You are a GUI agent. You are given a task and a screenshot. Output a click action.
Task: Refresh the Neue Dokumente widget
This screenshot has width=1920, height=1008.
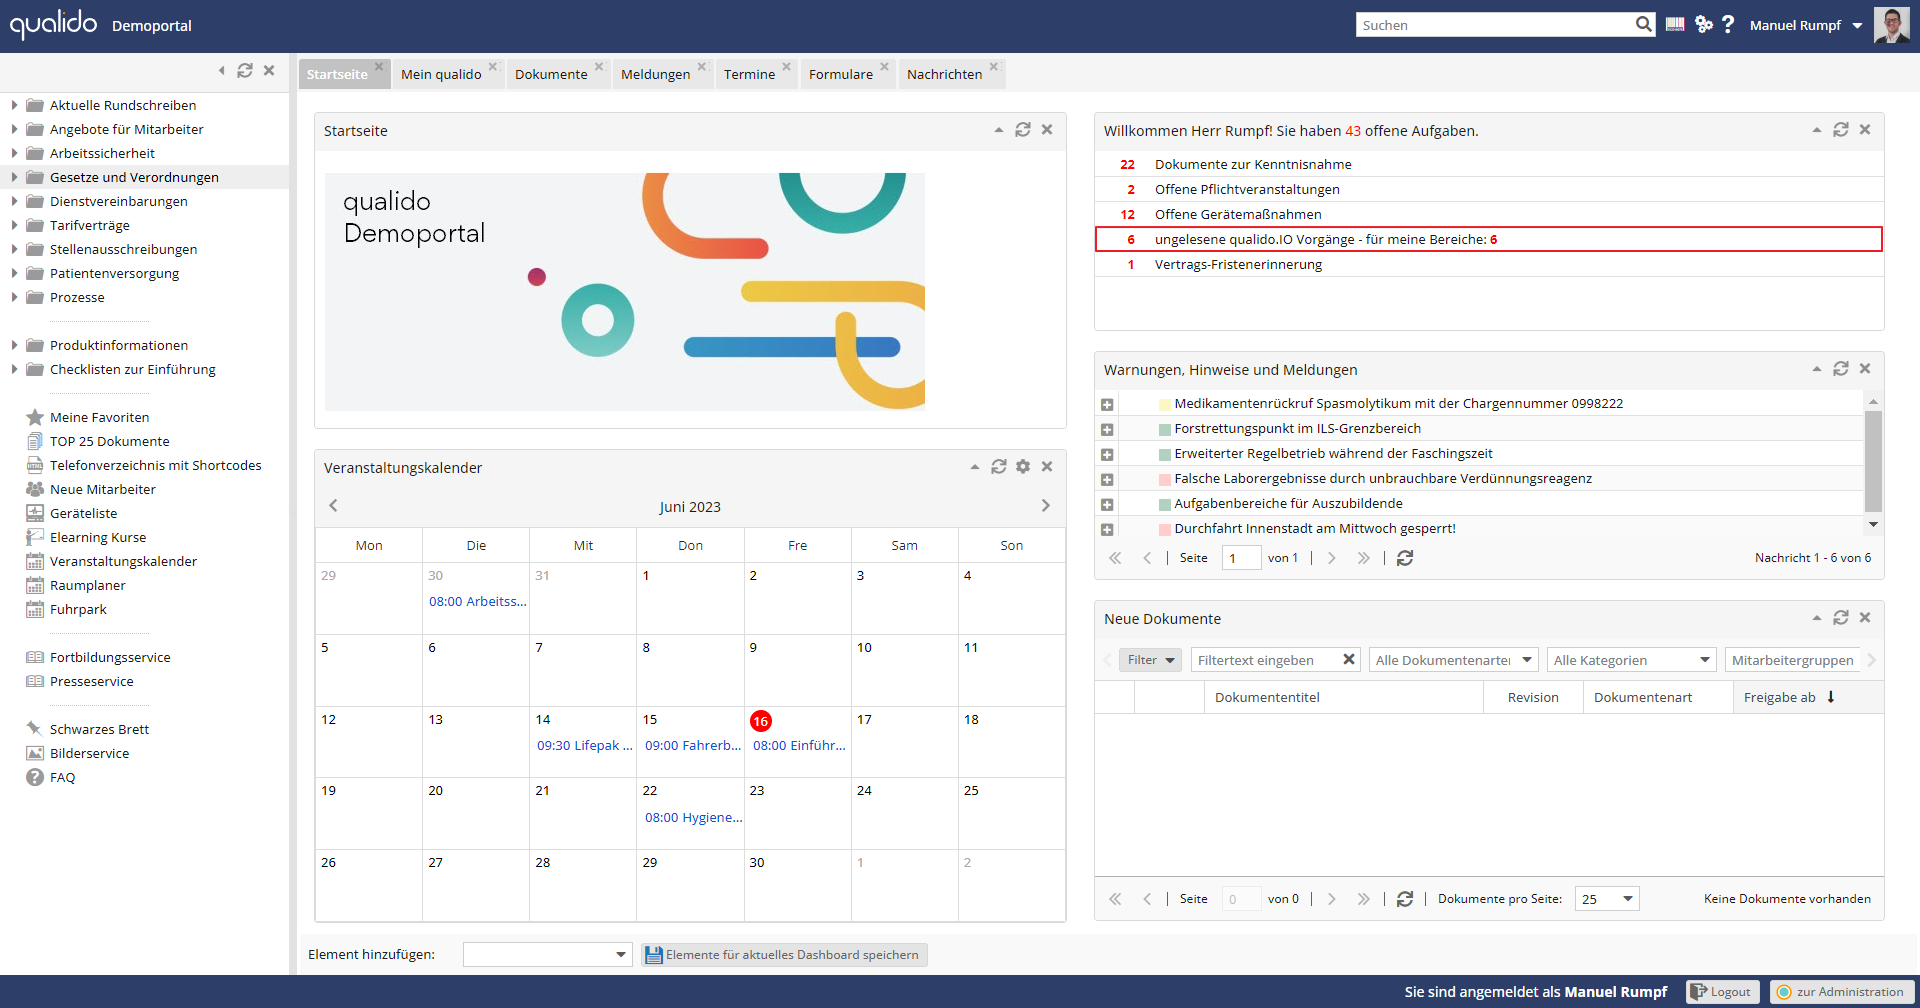1841,618
